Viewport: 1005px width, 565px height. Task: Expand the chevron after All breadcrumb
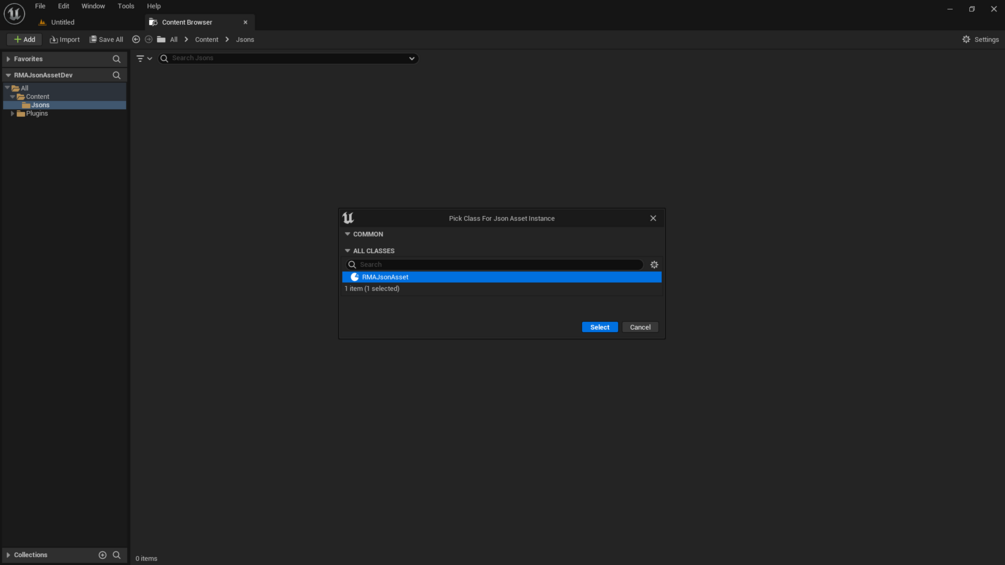[187, 40]
